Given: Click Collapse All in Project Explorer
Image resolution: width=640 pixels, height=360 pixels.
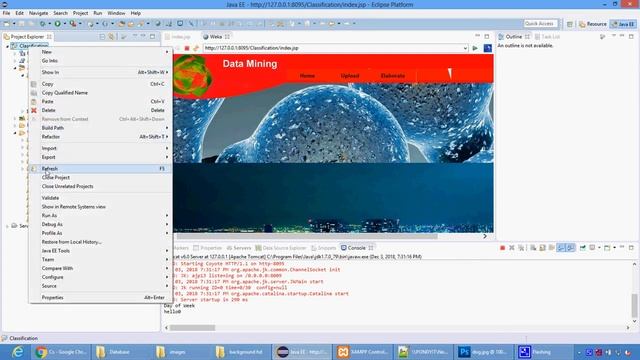Looking at the screenshot, I should coord(102,37).
